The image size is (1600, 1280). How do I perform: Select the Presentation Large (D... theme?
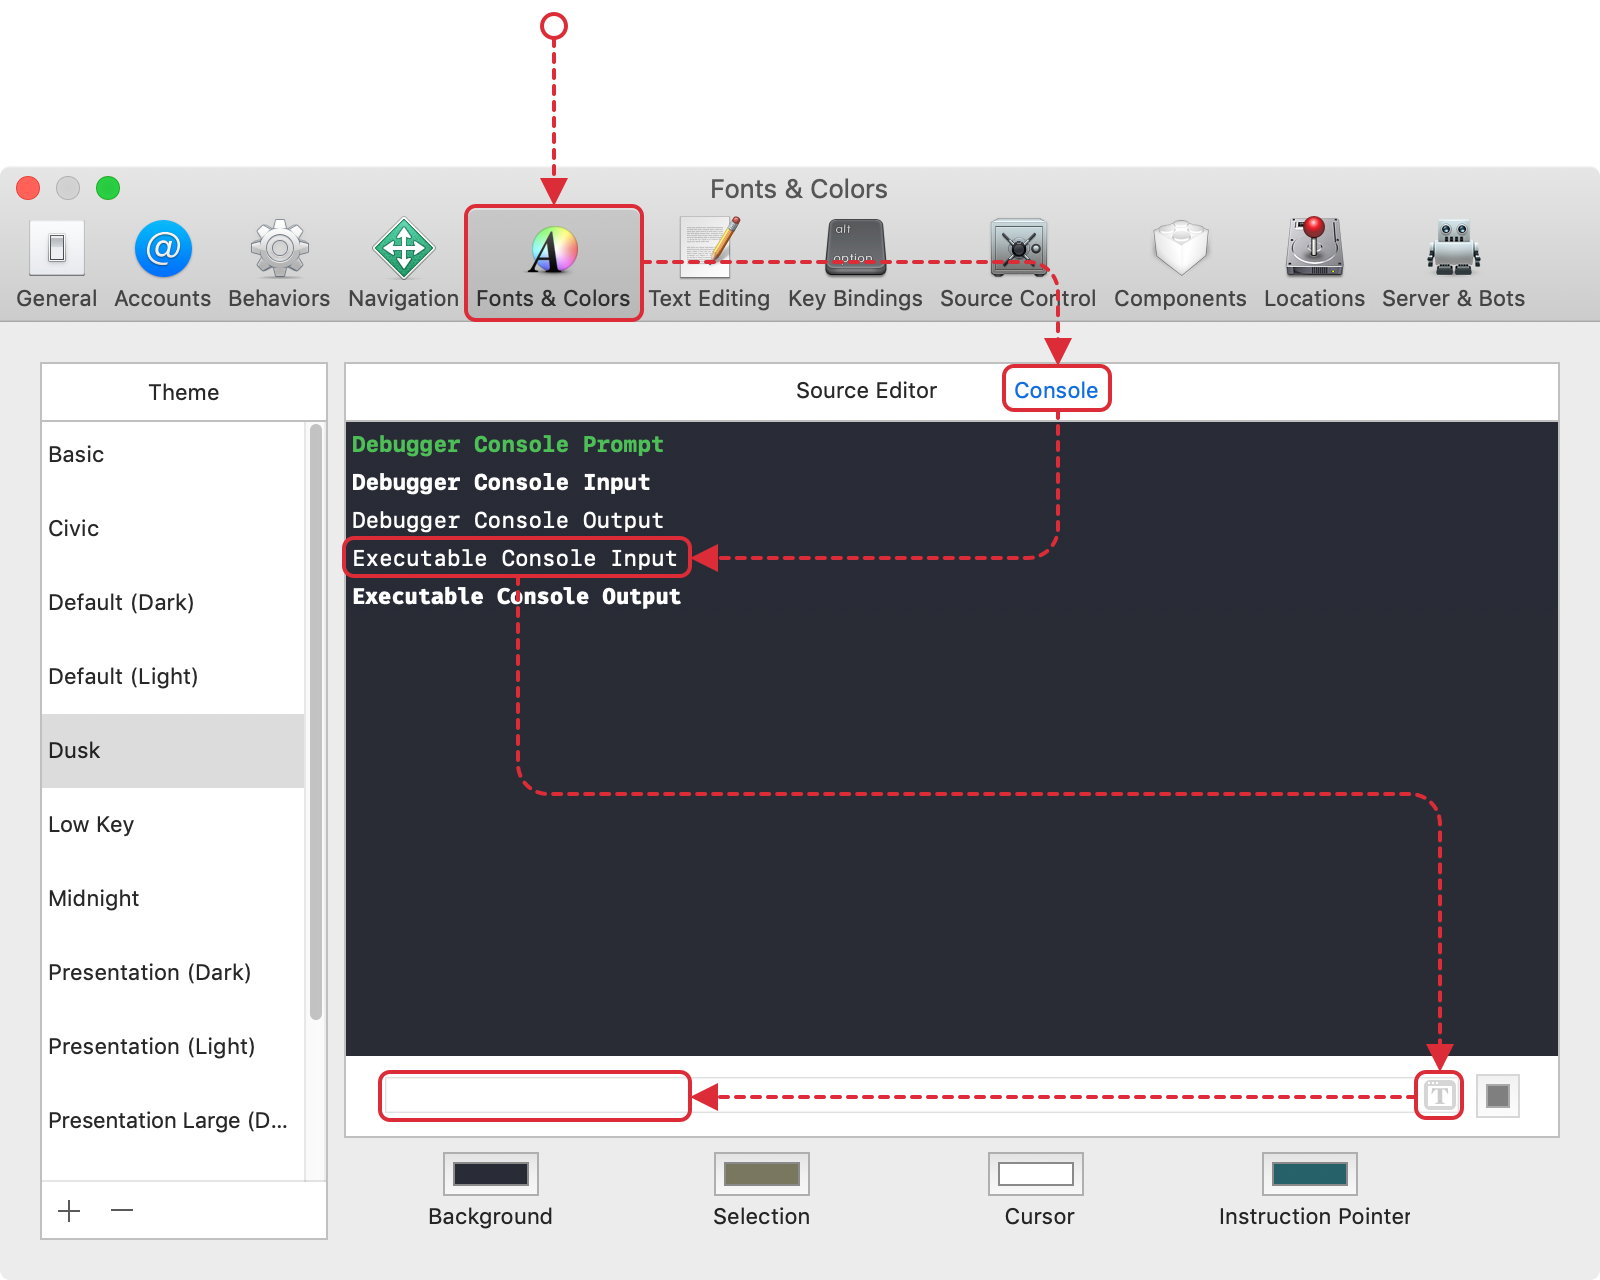tap(173, 1121)
